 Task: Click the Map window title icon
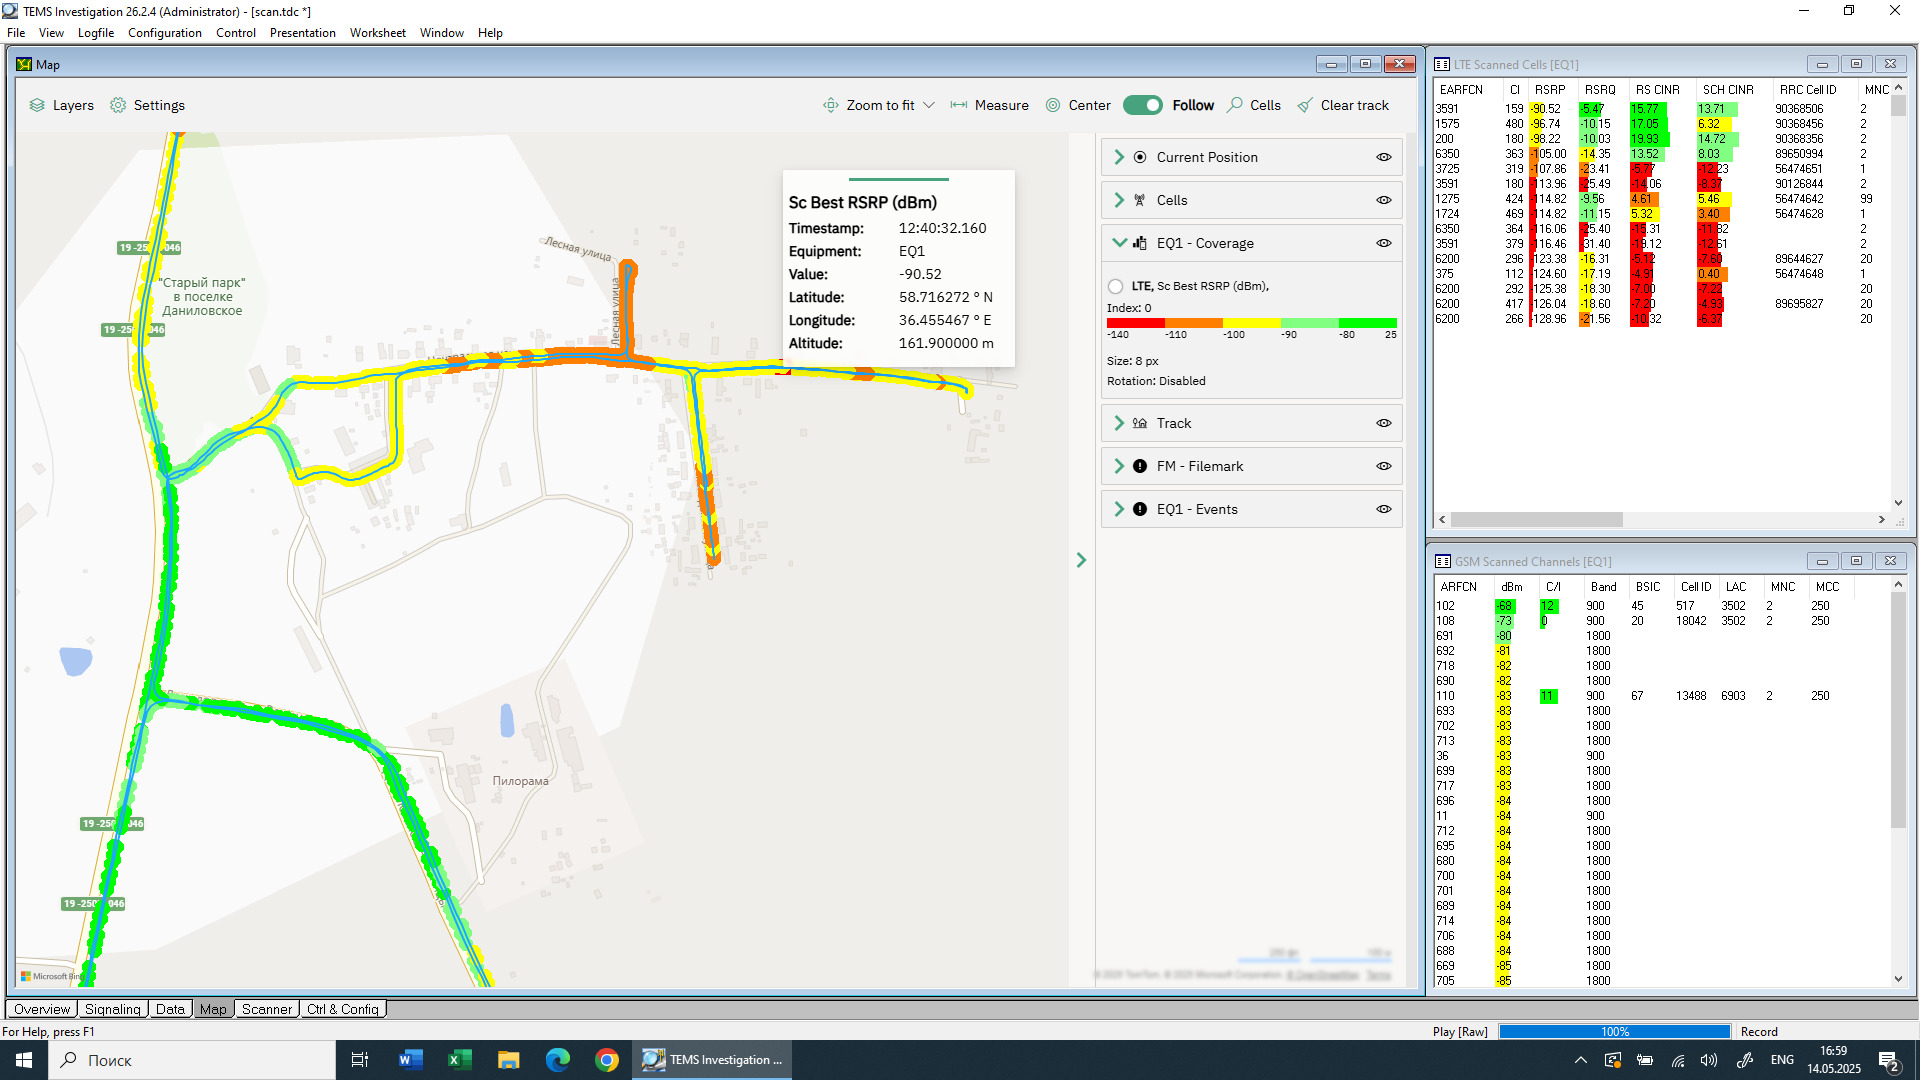pos(25,64)
